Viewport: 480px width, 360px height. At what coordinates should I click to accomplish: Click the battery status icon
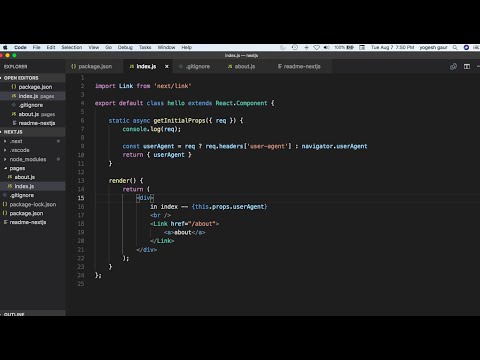pyautogui.click(x=350, y=48)
